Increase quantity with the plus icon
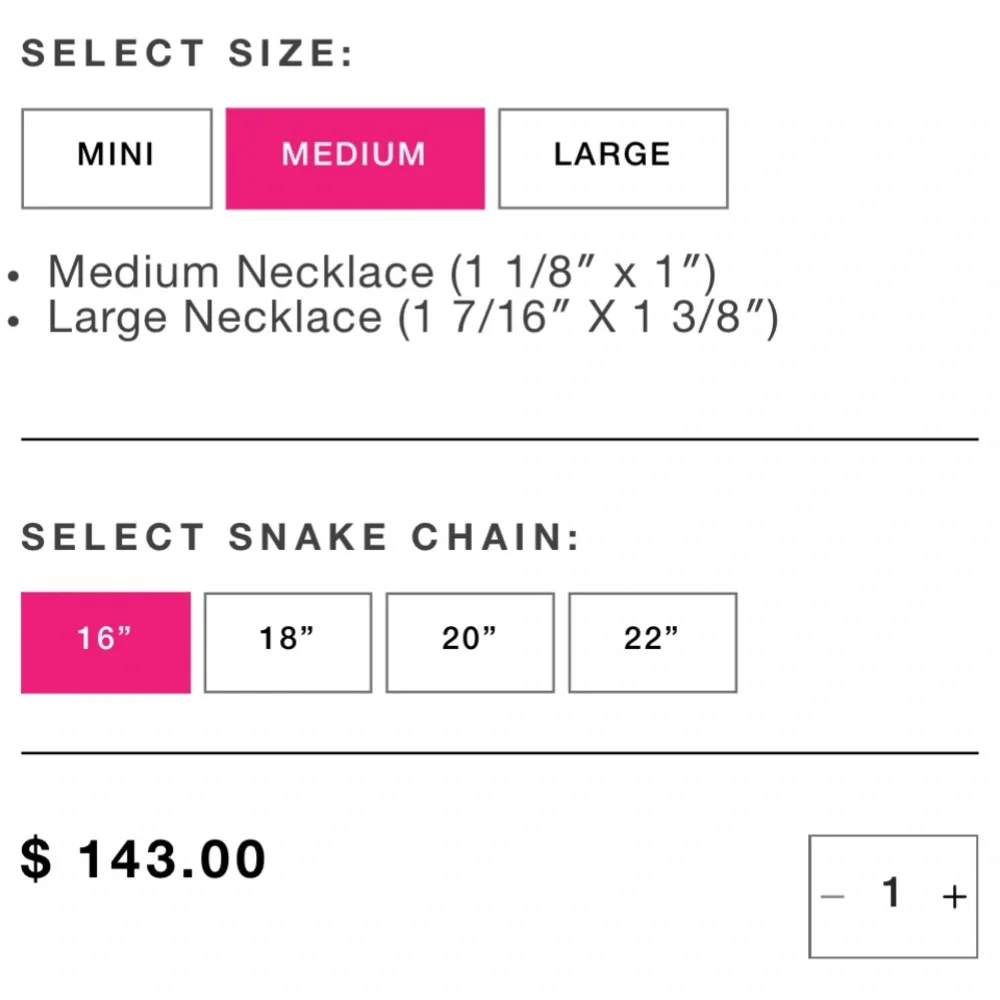This screenshot has height=1000, width=1000. point(954,895)
